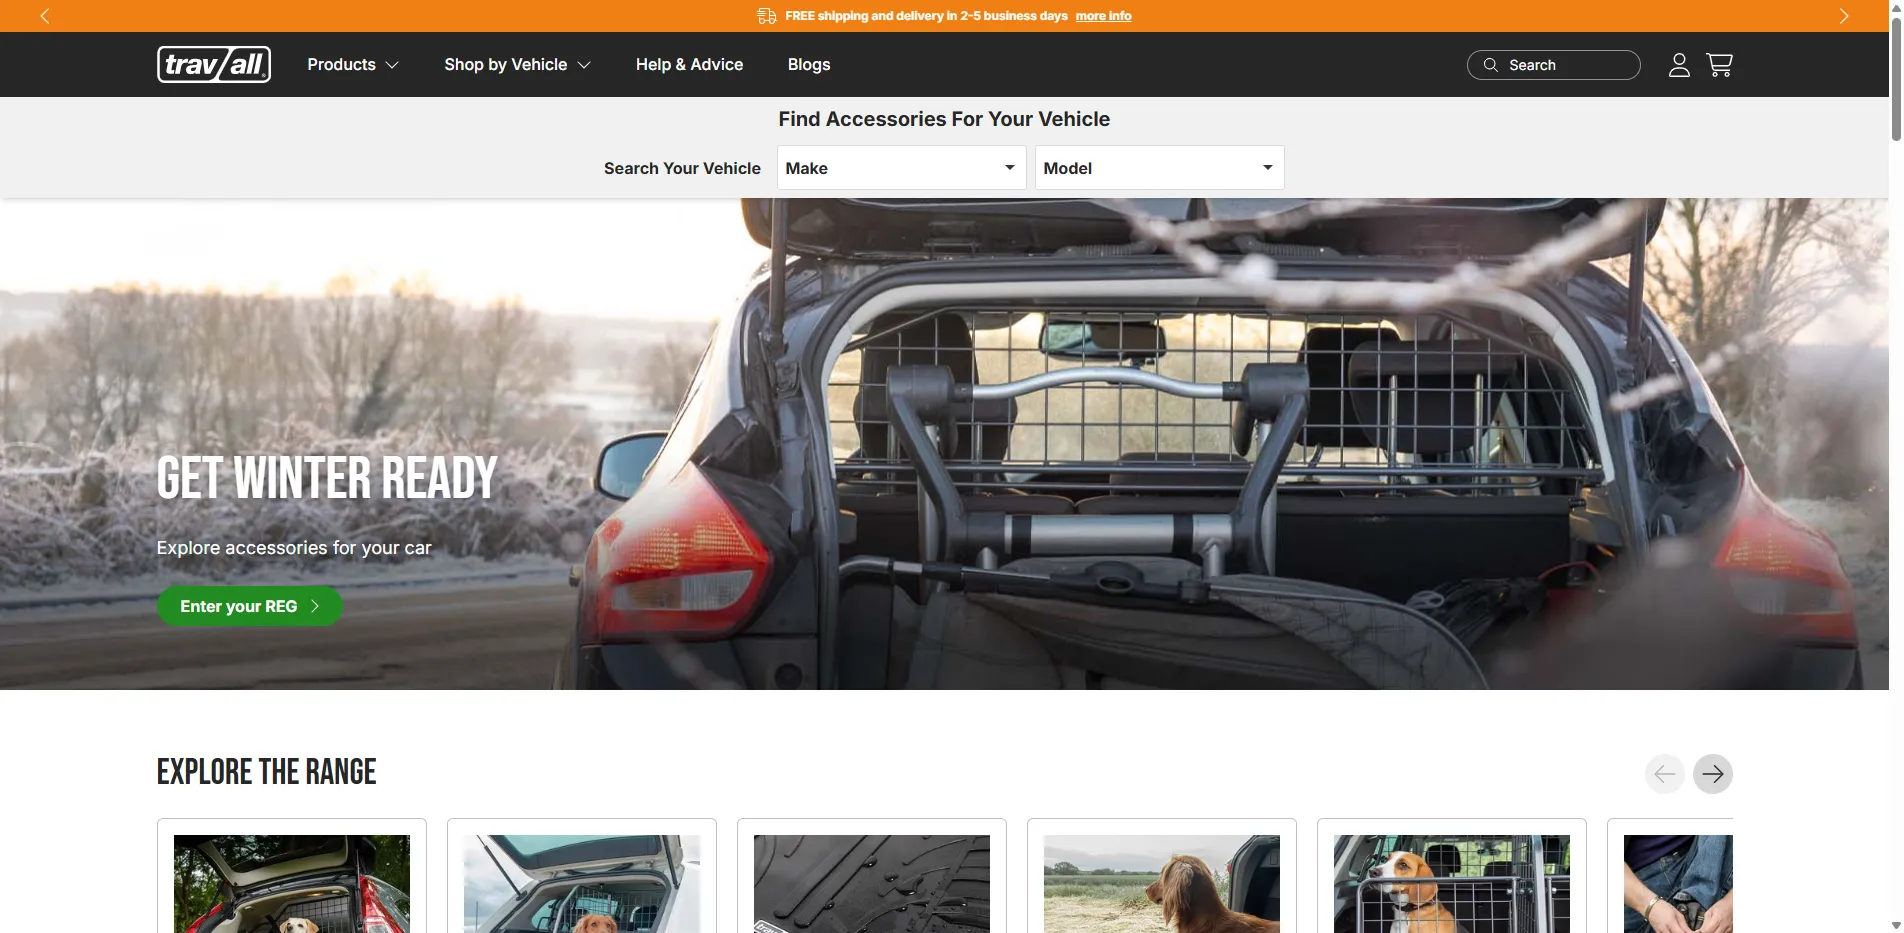This screenshot has width=1904, height=933.
Task: Expand the Products menu
Action: 353,65
